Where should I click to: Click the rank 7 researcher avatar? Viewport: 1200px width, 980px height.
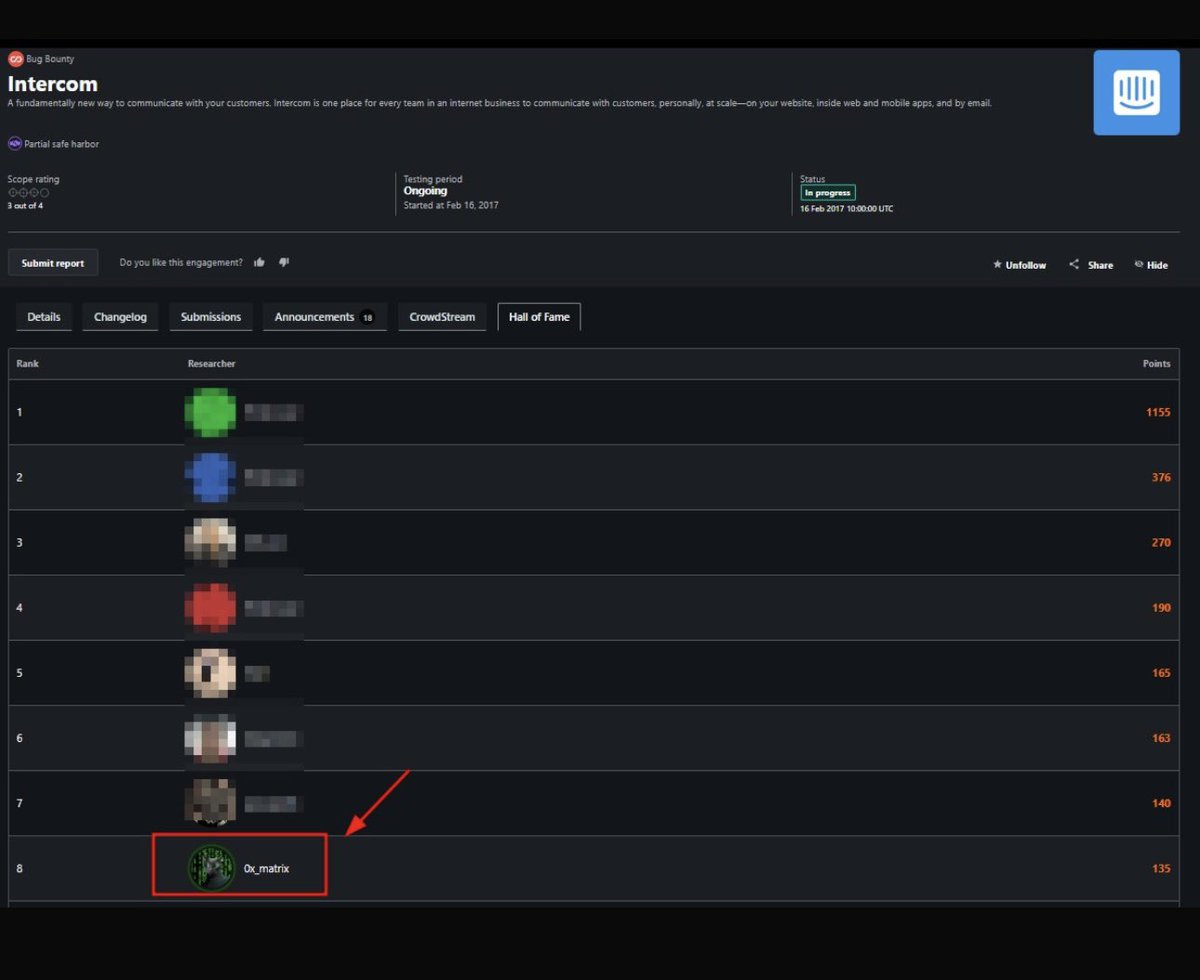[x=210, y=802]
